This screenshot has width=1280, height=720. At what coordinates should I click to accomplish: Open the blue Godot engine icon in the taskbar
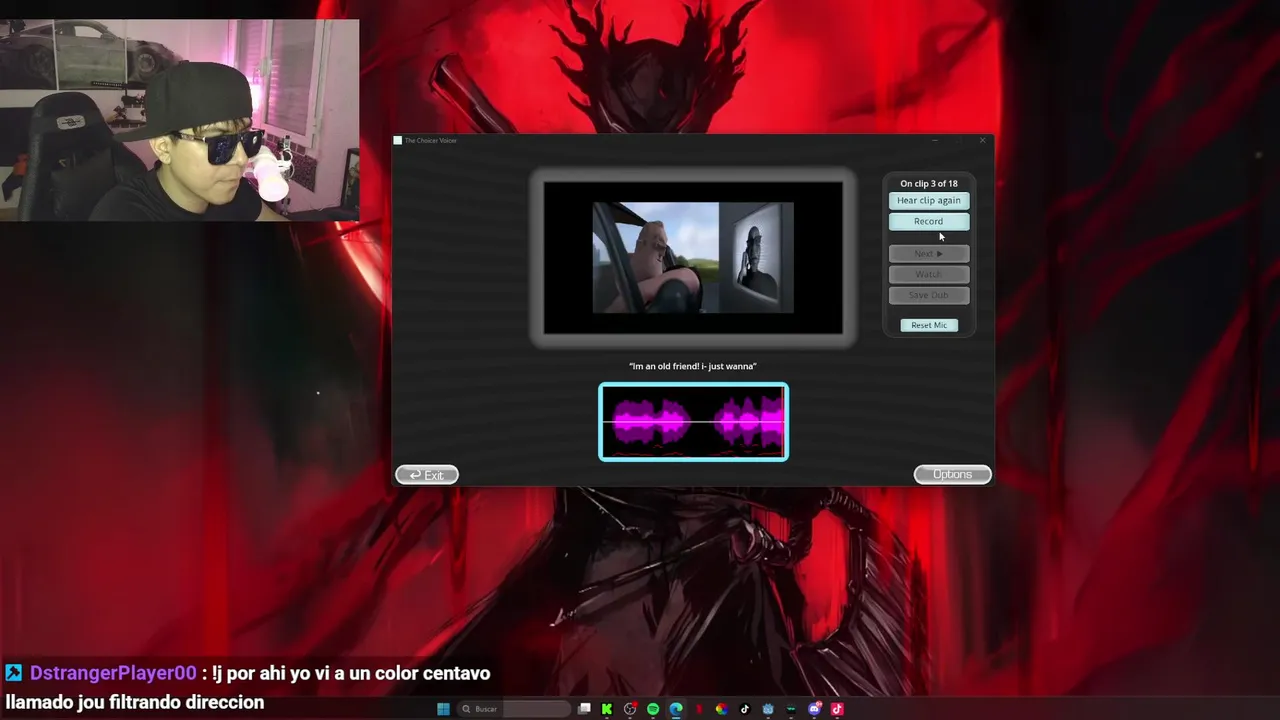(768, 709)
